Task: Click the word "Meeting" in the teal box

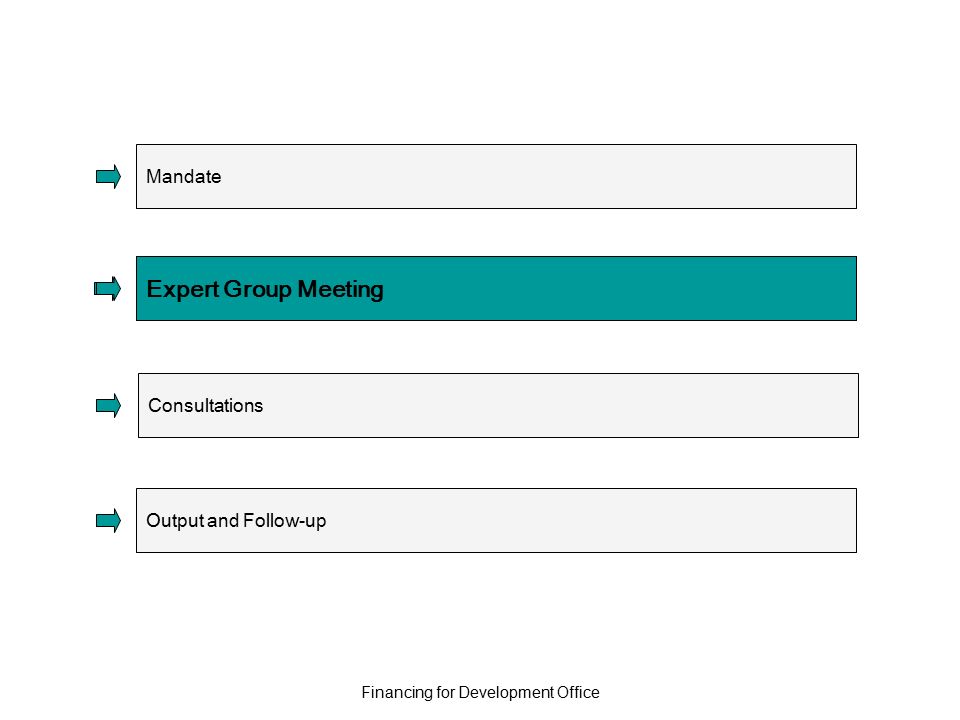Action: pos(340,289)
